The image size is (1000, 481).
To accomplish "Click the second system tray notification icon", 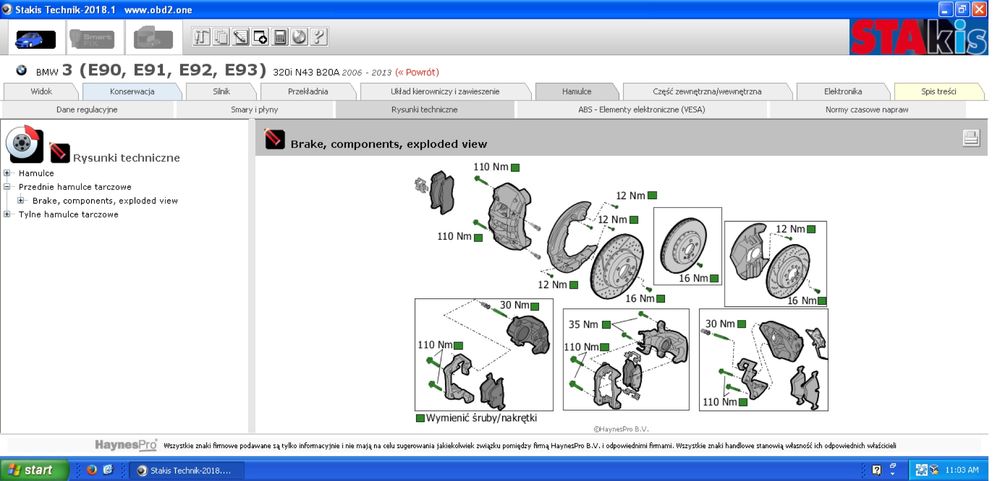I will pyautogui.click(x=934, y=470).
